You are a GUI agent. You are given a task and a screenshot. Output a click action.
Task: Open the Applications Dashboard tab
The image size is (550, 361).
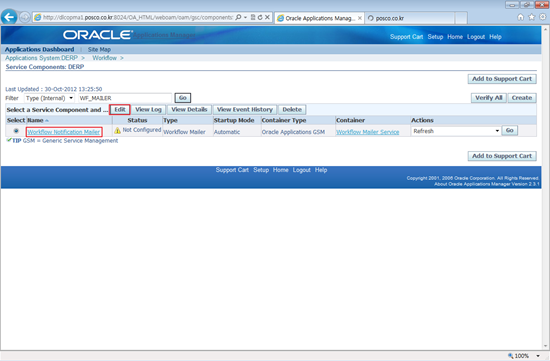point(39,49)
